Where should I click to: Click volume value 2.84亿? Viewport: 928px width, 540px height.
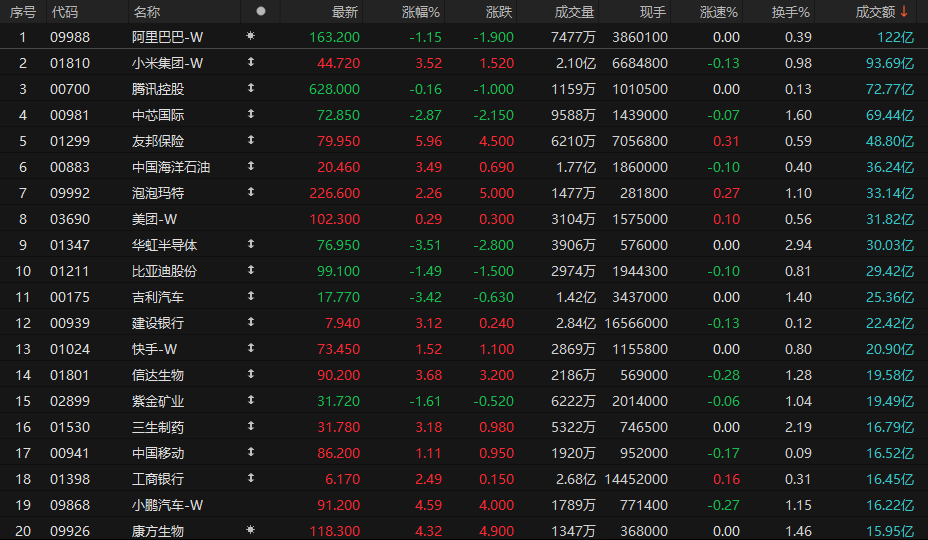pyautogui.click(x=575, y=323)
